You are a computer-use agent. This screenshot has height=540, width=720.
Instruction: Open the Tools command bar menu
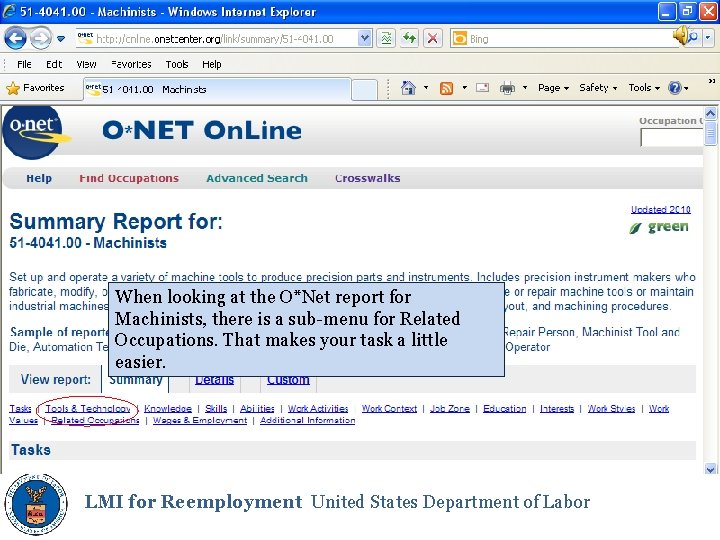point(644,88)
